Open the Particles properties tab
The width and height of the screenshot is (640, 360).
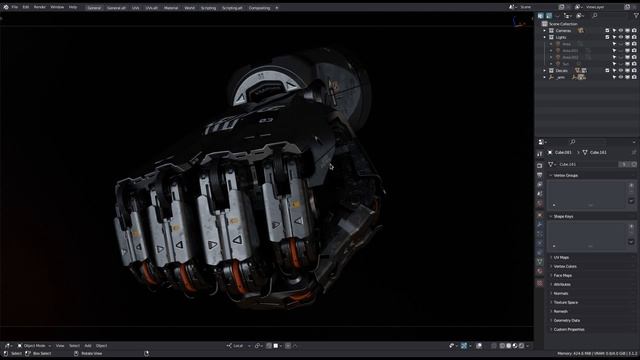coord(540,234)
